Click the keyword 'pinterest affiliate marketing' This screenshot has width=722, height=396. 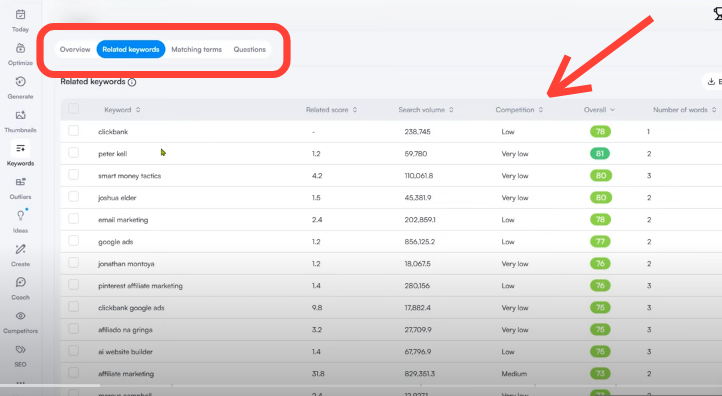(x=140, y=286)
